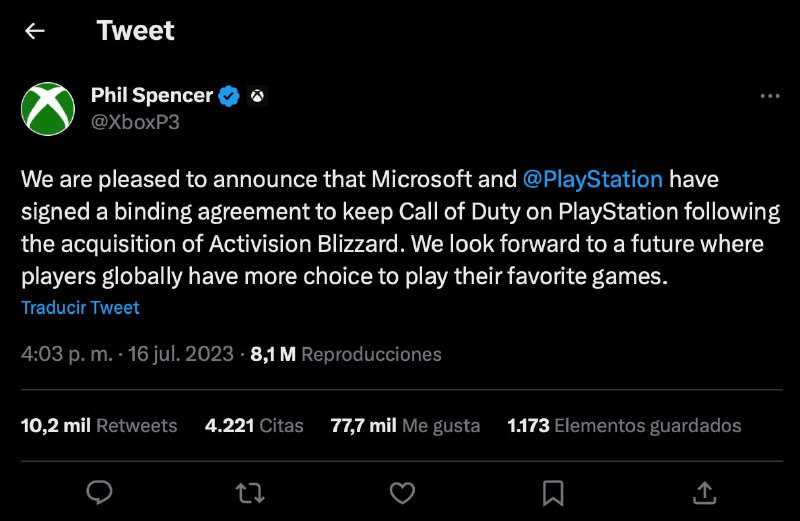Click the 8,1 M Reproducciones view count
This screenshot has width=800, height=521.
click(345, 354)
